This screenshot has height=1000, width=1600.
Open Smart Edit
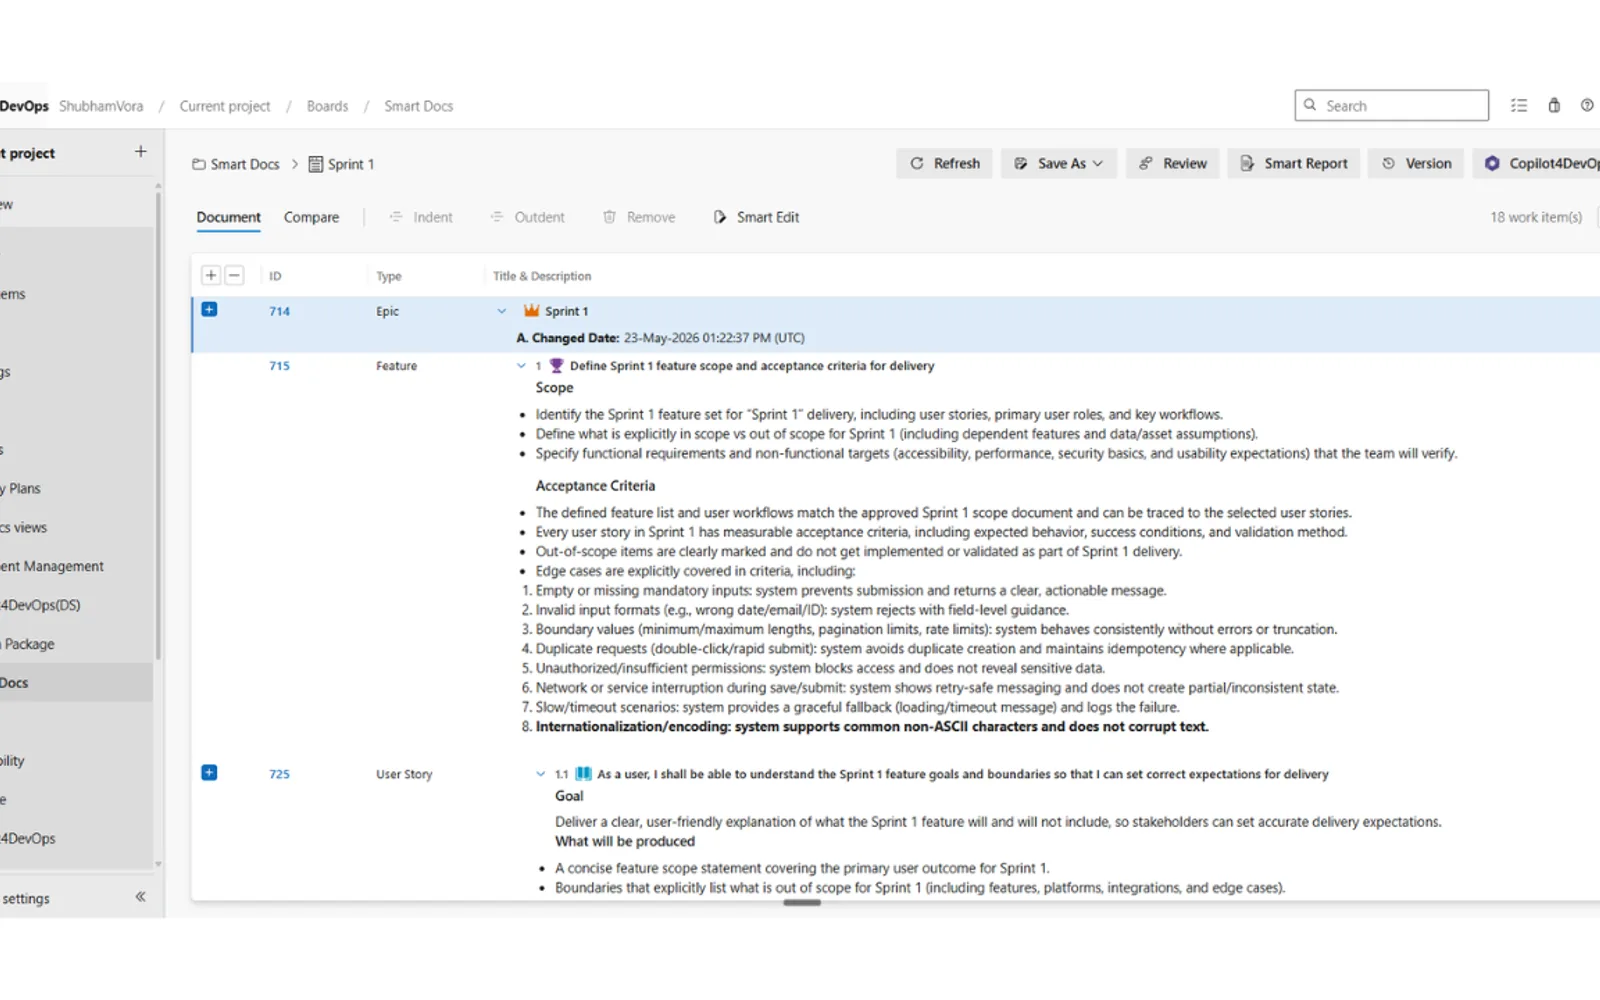756,217
